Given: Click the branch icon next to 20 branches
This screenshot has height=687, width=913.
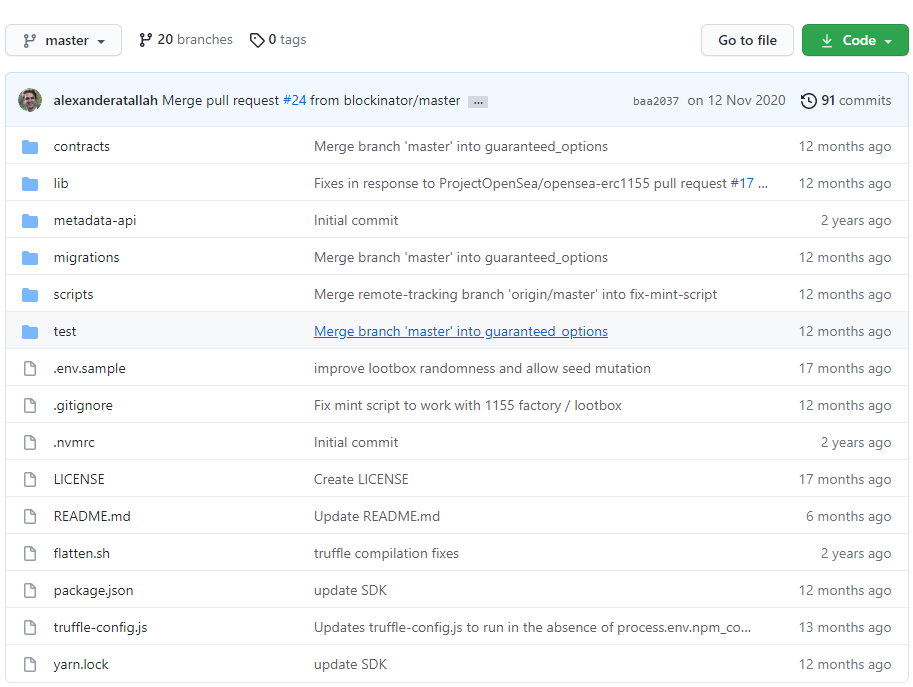Looking at the screenshot, I should [x=146, y=40].
